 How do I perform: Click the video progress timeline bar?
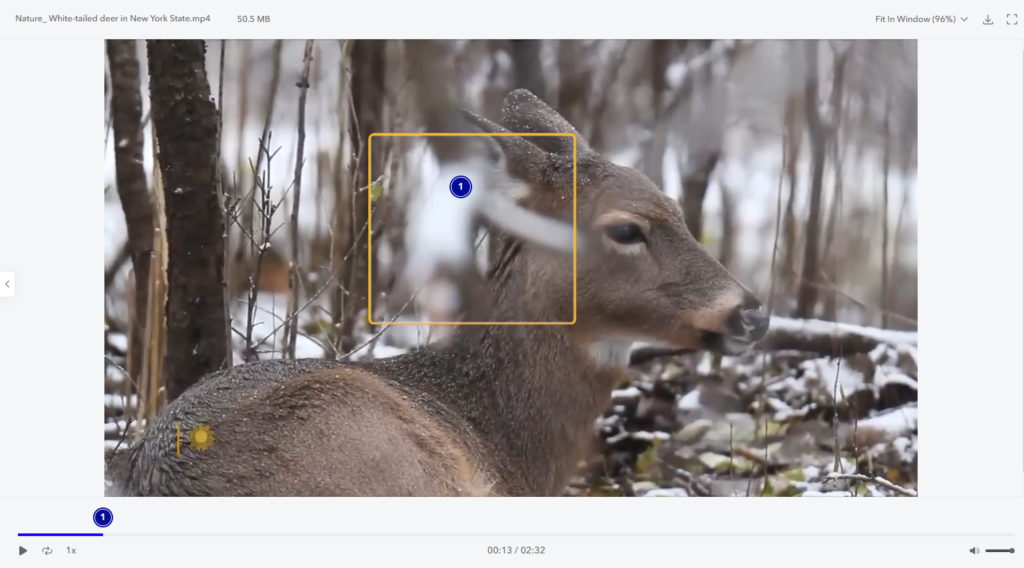click(x=516, y=534)
